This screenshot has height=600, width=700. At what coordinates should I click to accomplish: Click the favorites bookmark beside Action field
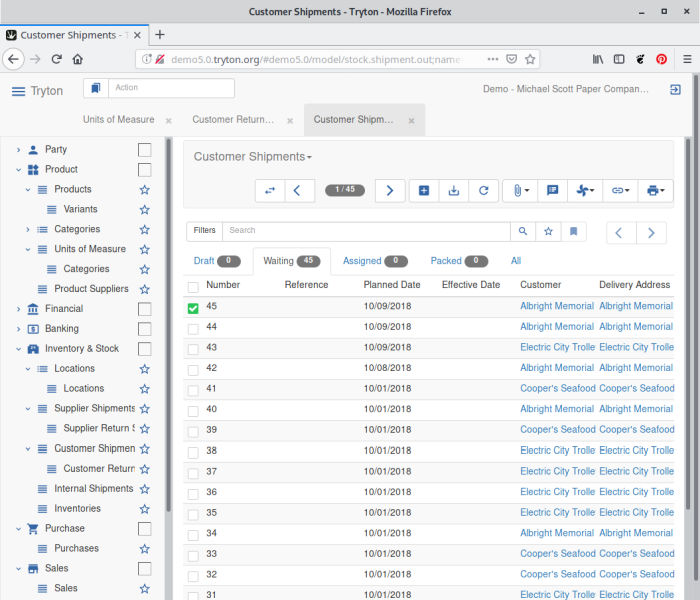pos(96,88)
